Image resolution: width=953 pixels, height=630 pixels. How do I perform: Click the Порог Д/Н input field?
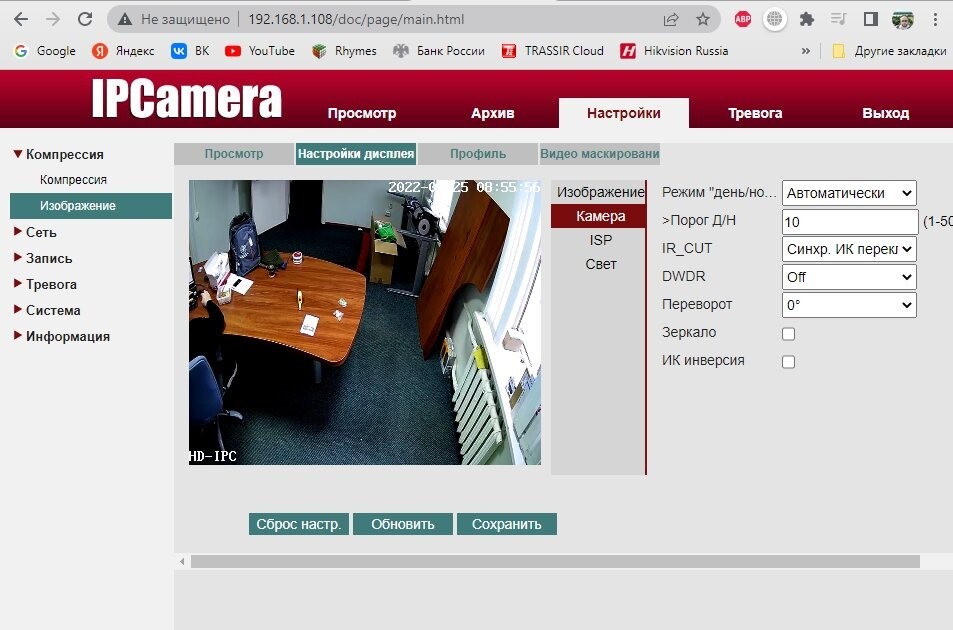[x=849, y=221]
